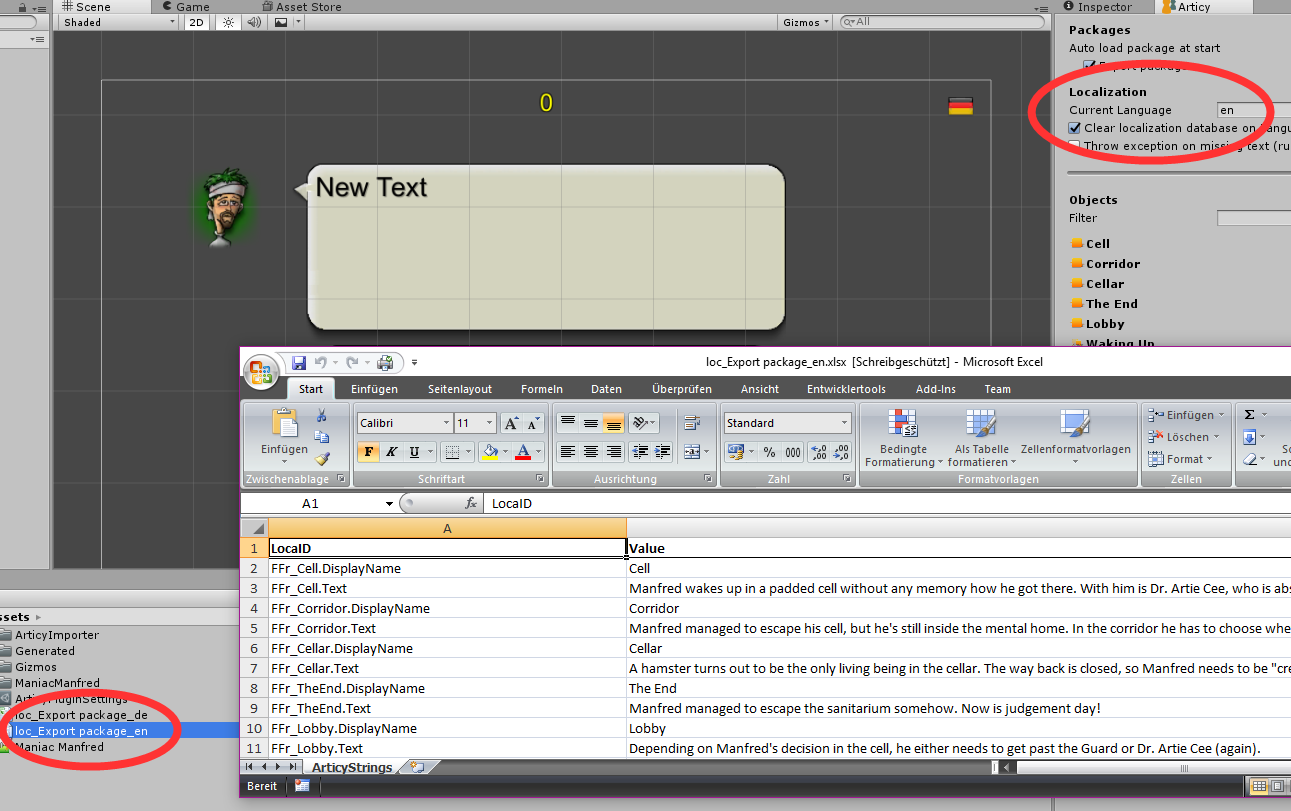Viewport: 1291px width, 811px height.
Task: Center text horizontally in Excel
Action: coord(591,452)
